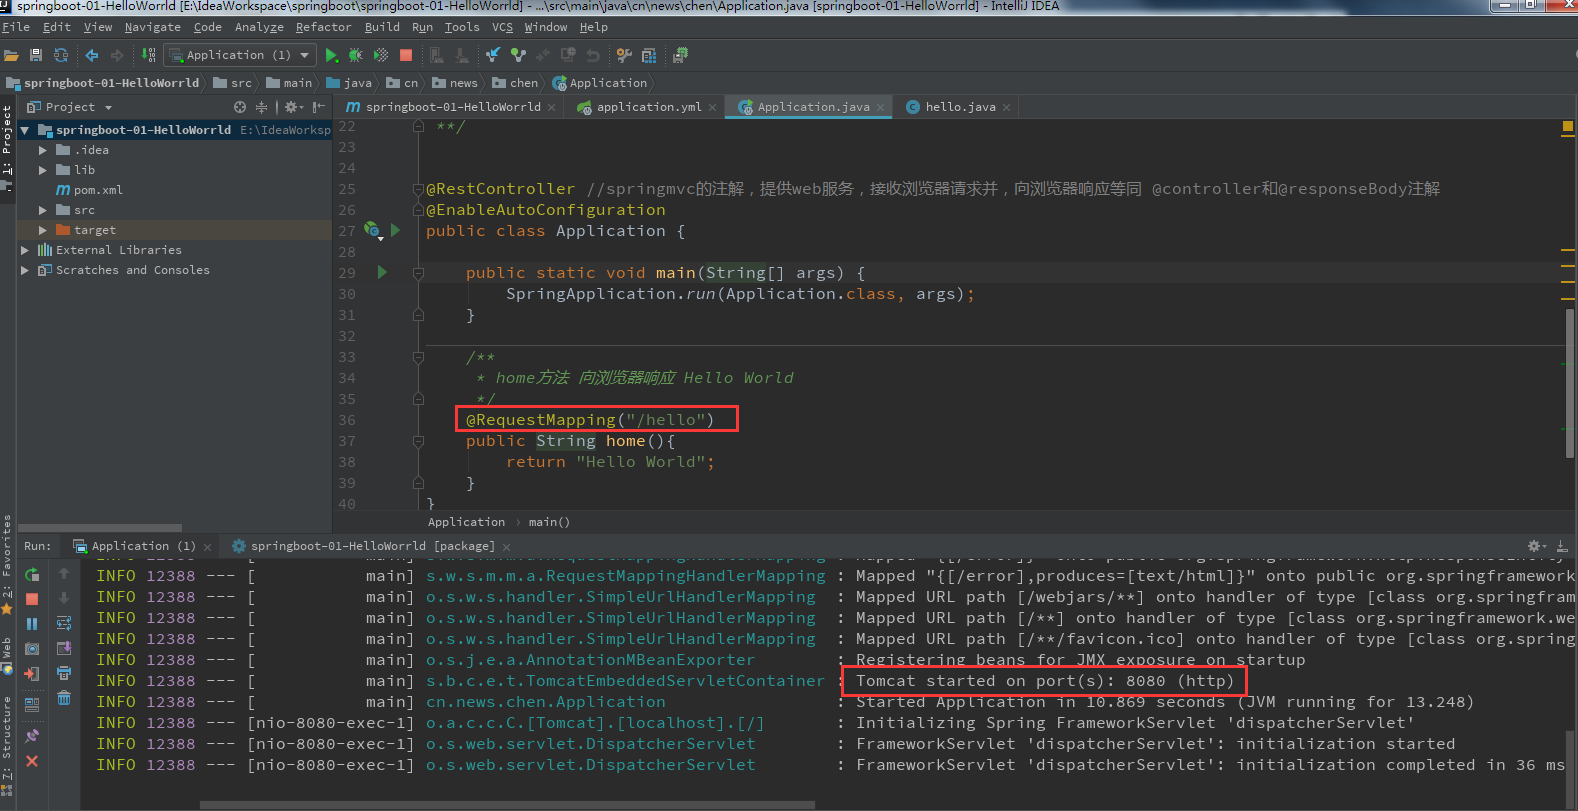1578x811 pixels.
Task: Open the Refactor menu
Action: (323, 27)
